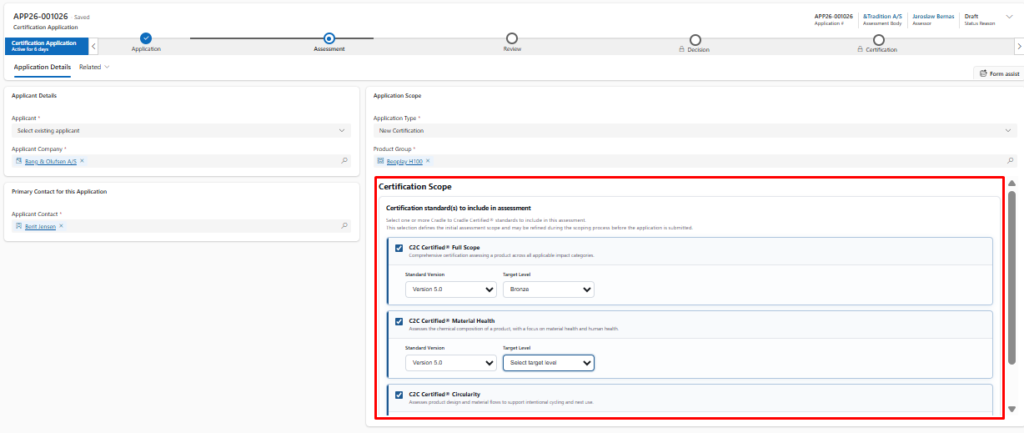1024x433 pixels.
Task: Open Full Scope Target Level Bronze dropdown
Action: point(548,289)
